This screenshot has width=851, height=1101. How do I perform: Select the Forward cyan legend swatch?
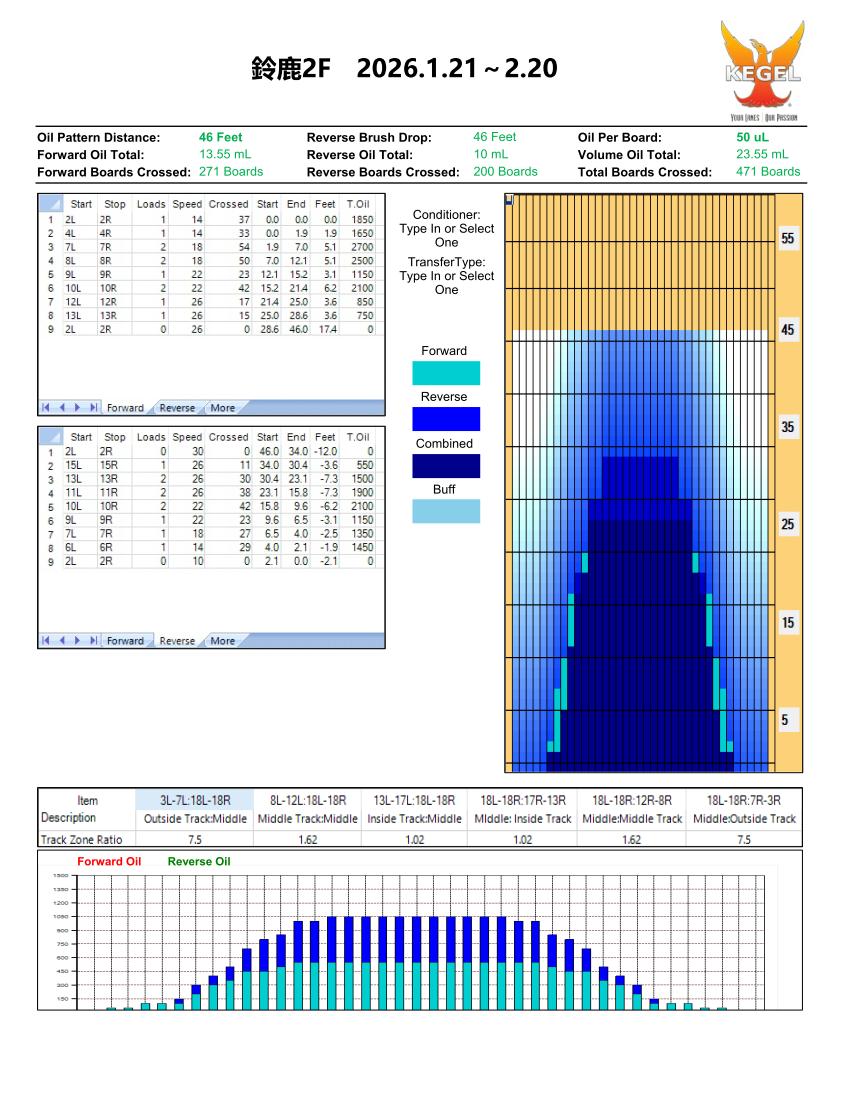(x=446, y=373)
